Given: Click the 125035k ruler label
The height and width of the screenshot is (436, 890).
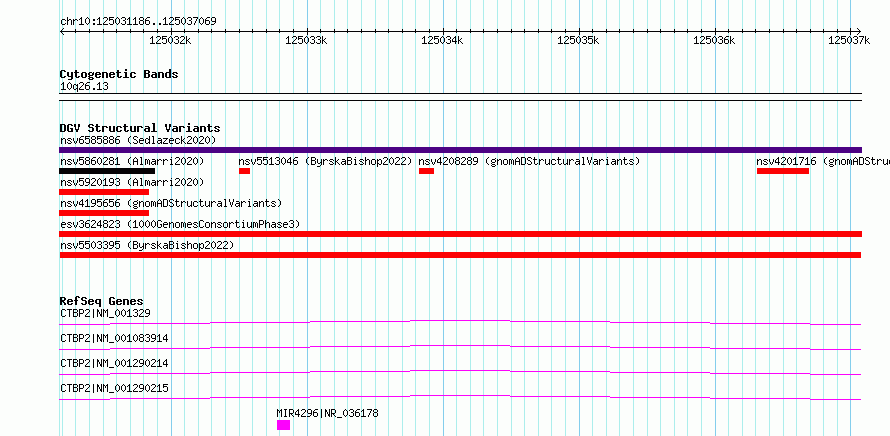Looking at the screenshot, I should click(x=578, y=40).
